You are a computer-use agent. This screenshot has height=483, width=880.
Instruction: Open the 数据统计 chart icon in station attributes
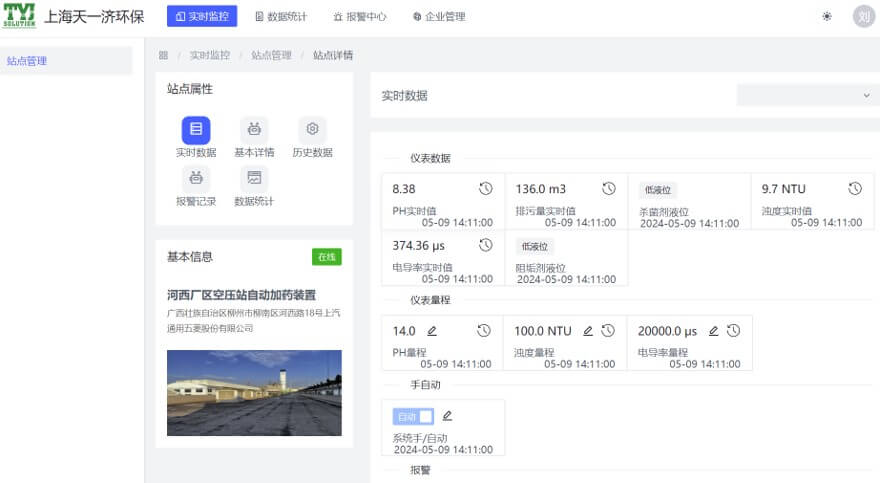[x=254, y=179]
